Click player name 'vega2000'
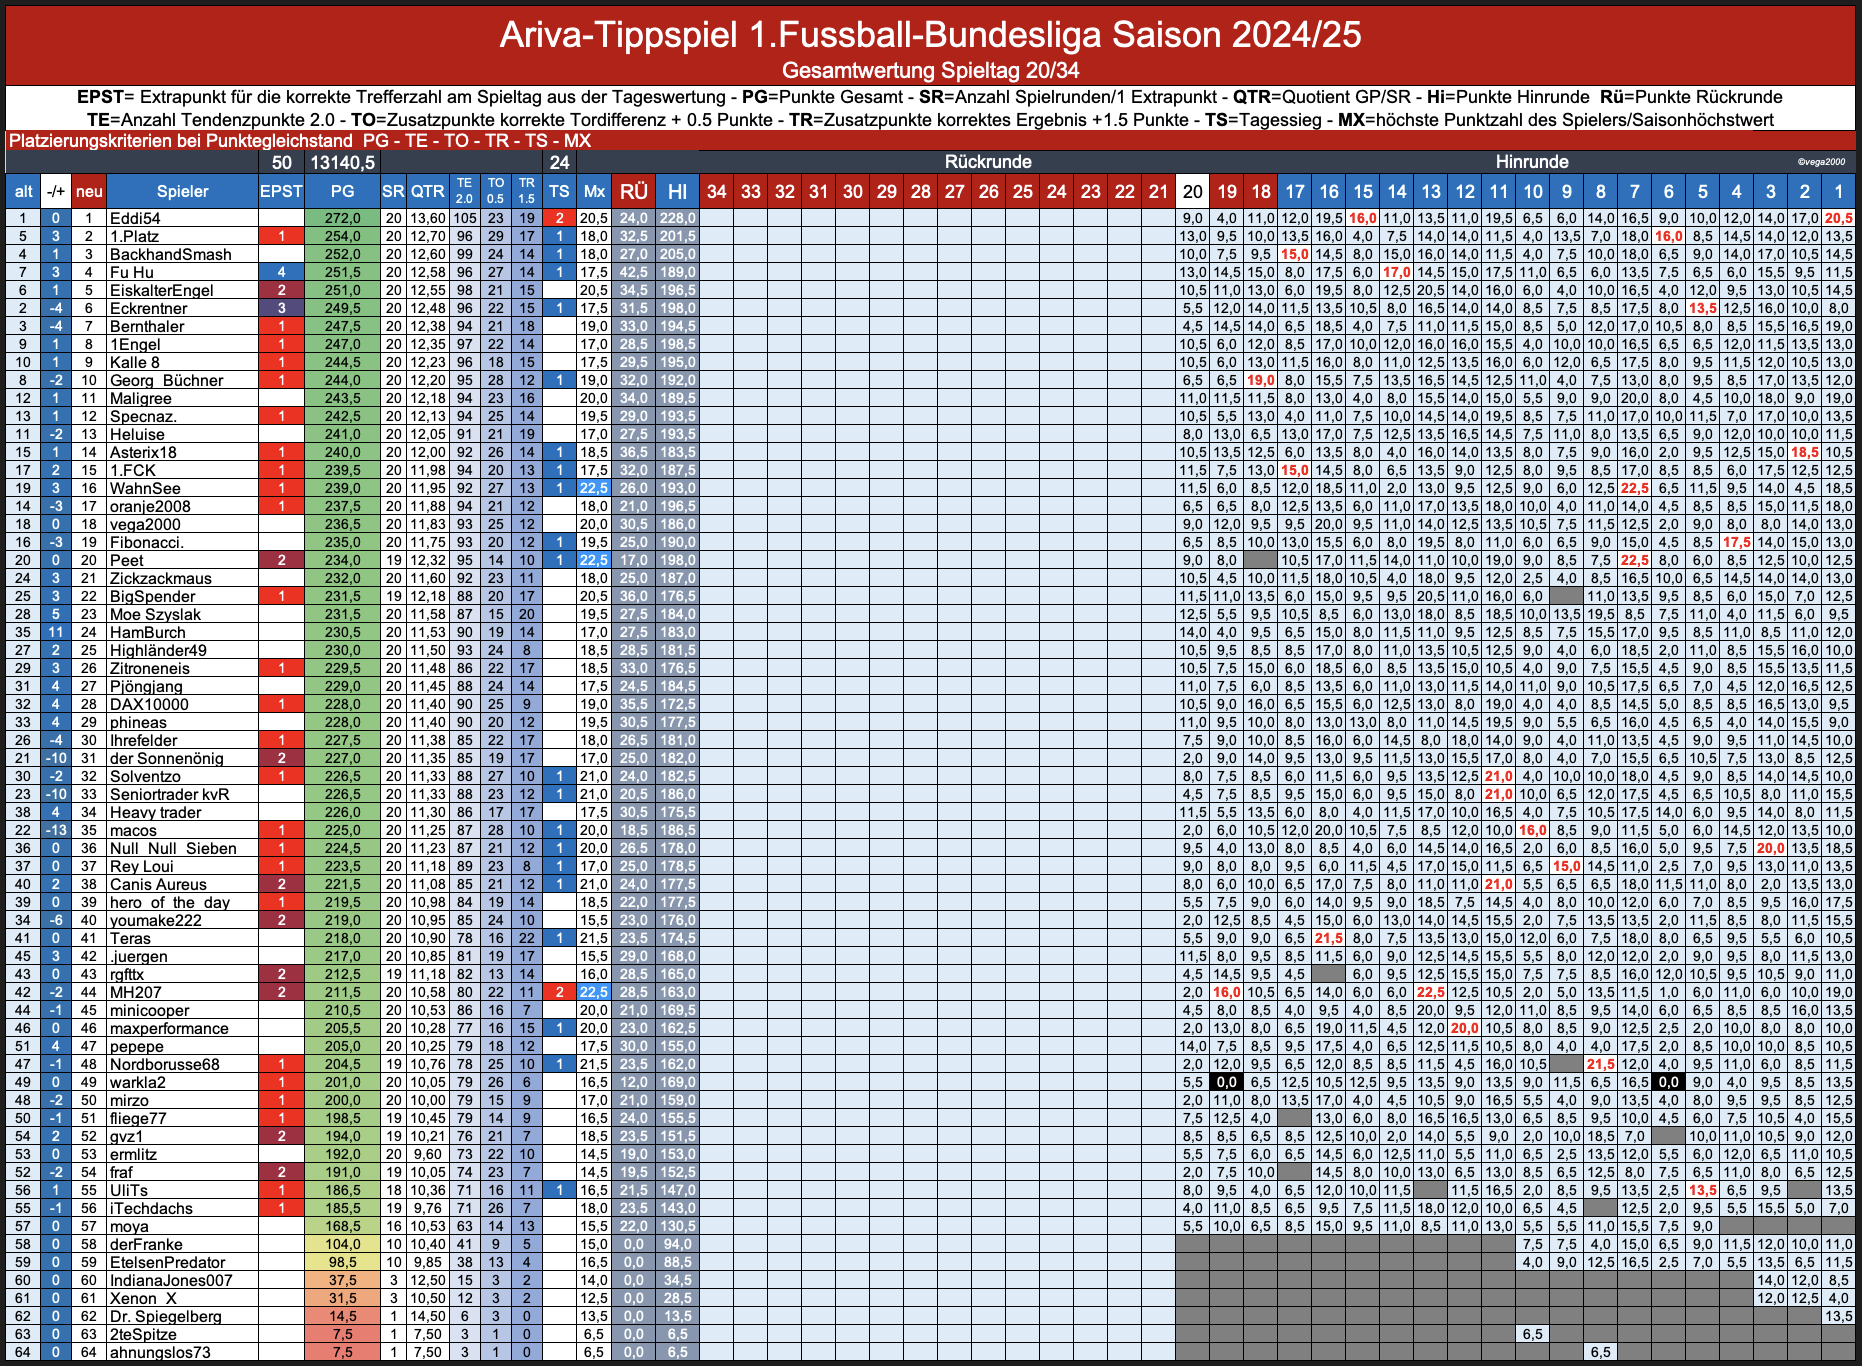The width and height of the screenshot is (1862, 1366). tap(145, 524)
